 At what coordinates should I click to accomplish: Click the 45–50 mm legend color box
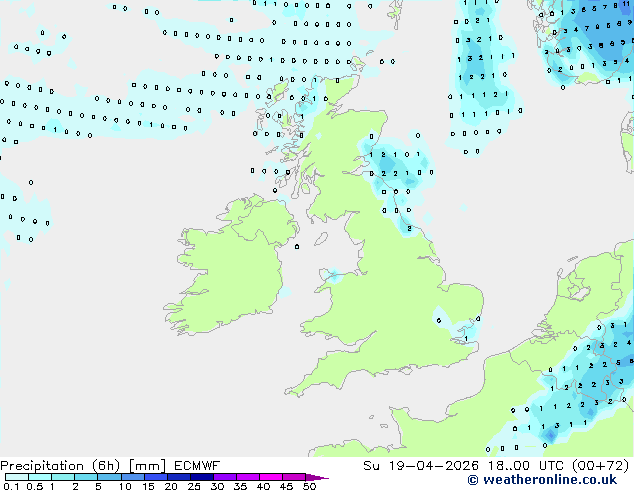pos(294,477)
